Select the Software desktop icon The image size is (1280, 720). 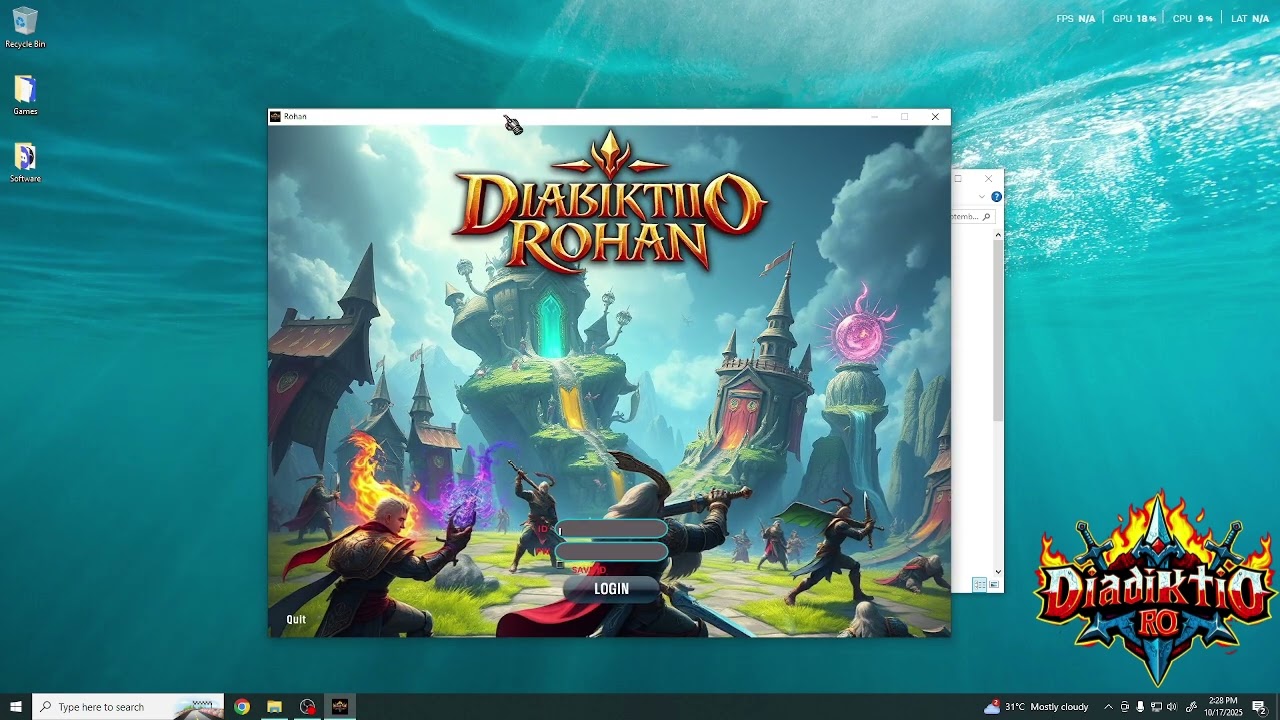point(25,163)
